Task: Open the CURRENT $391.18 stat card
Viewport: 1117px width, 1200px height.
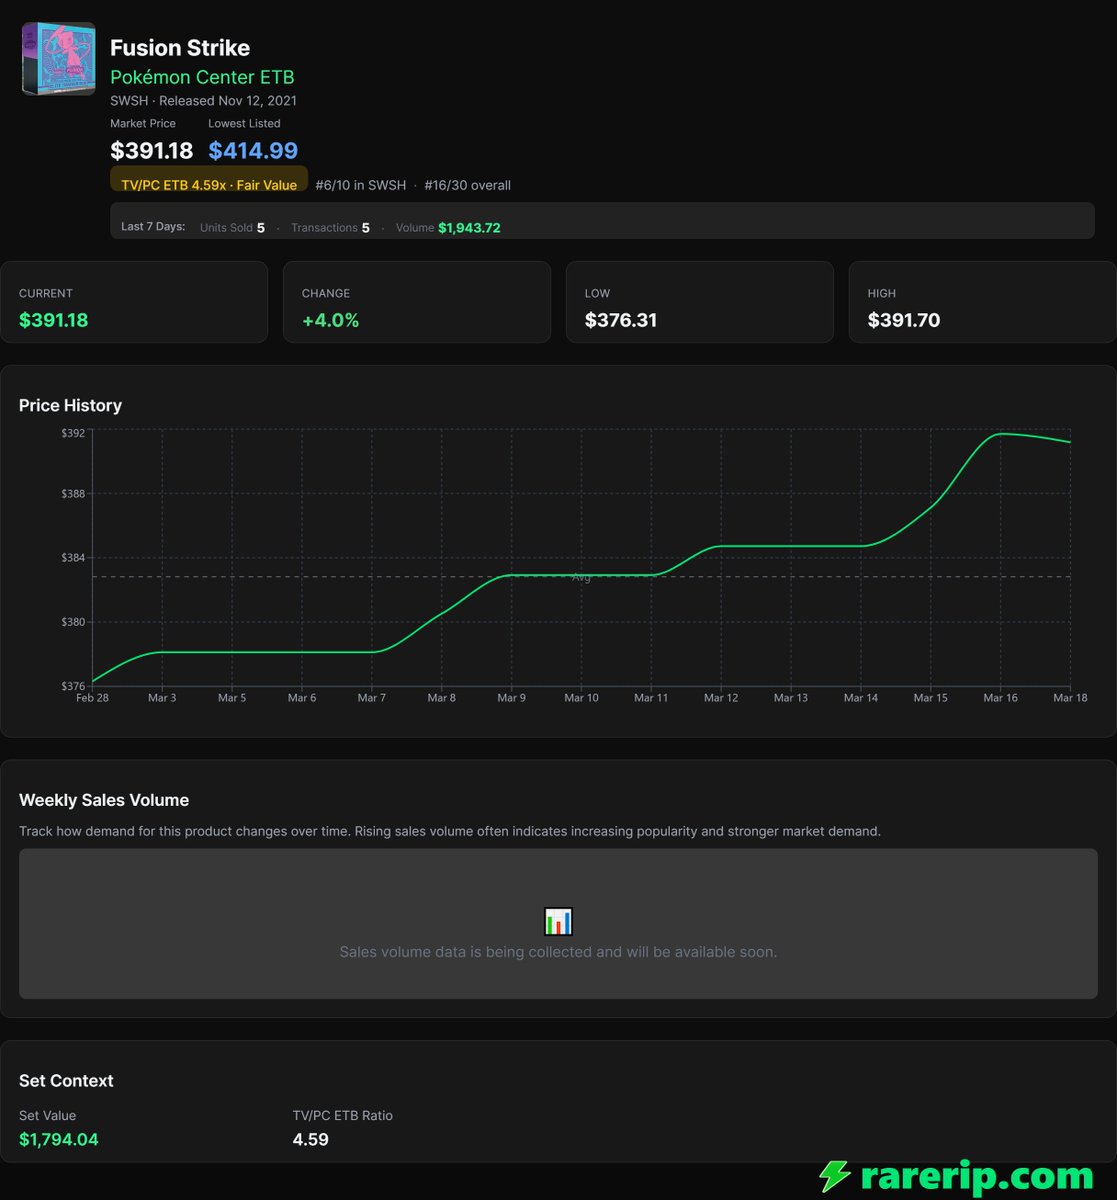Action: (134, 302)
